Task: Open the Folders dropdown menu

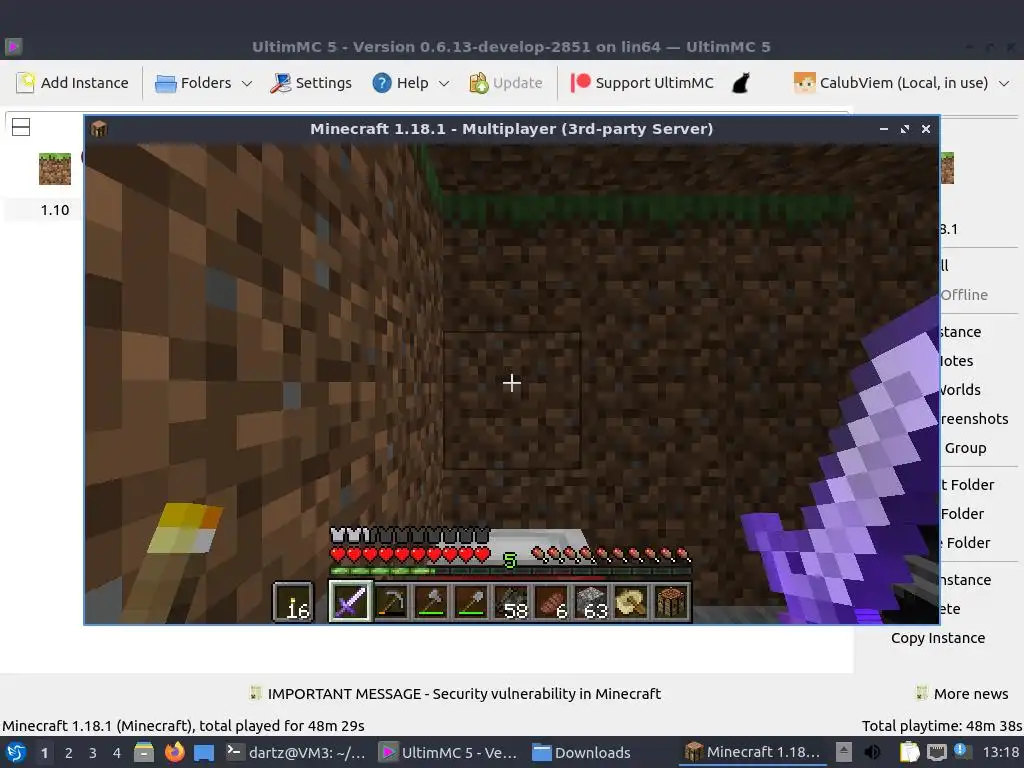Action: (203, 83)
